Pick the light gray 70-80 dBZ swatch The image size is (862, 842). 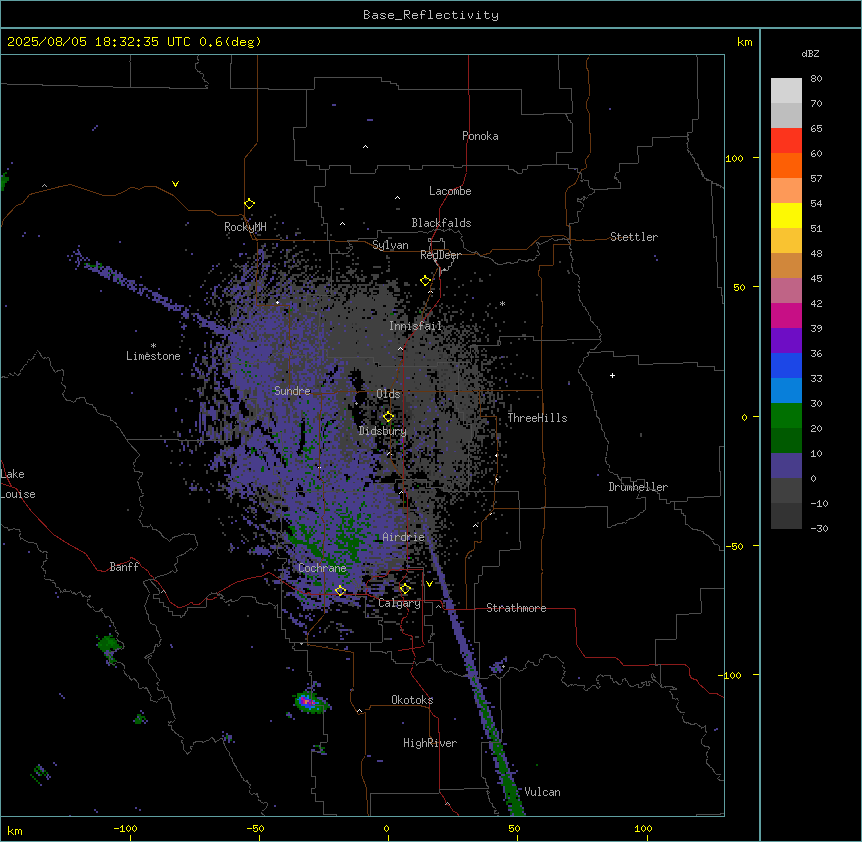pos(786,90)
